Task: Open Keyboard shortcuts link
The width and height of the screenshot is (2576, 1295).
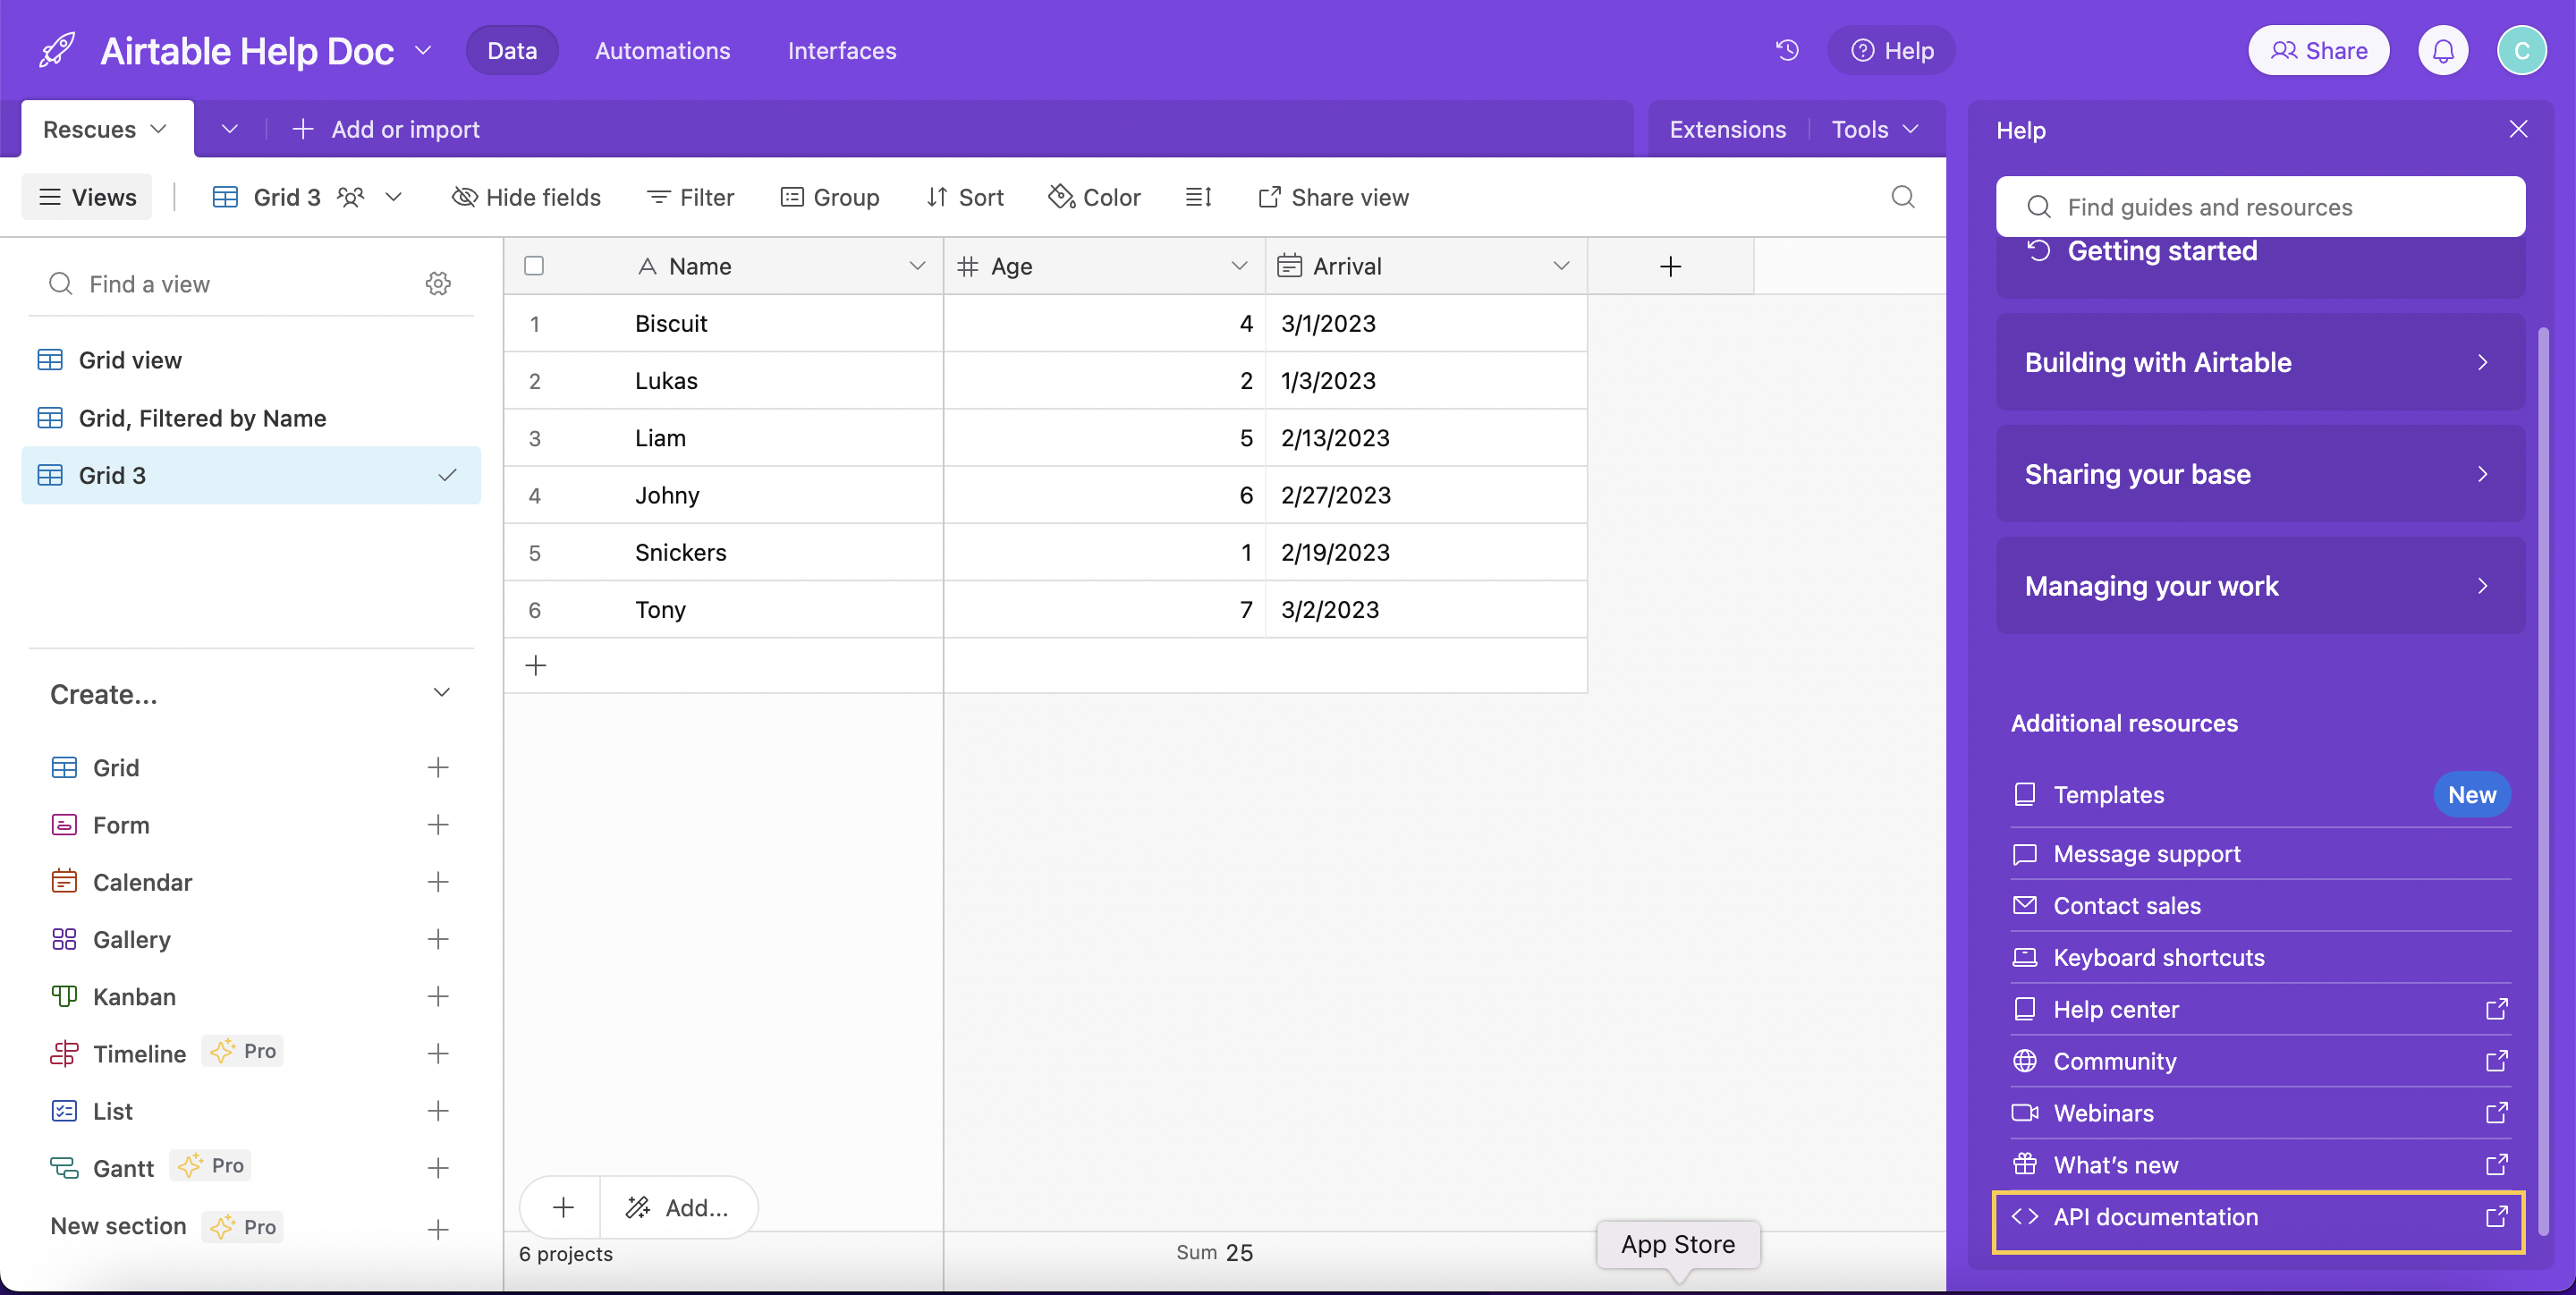Action: tap(2260, 958)
